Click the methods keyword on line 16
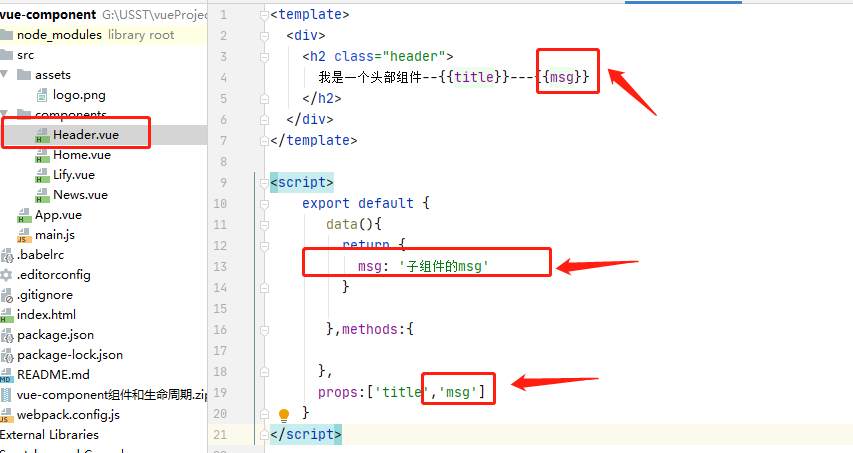Screen dimensions: 853x453 (x=369, y=329)
